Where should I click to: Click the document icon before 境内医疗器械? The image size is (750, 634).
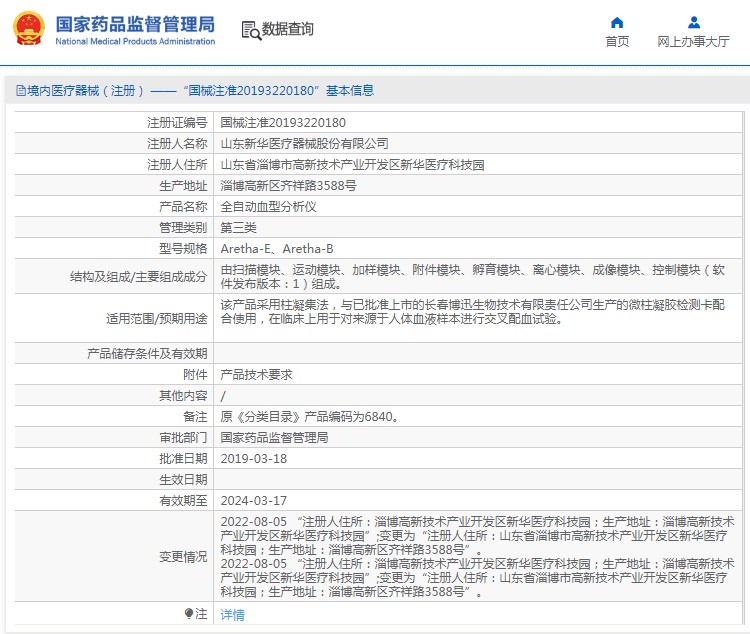[x=21, y=90]
